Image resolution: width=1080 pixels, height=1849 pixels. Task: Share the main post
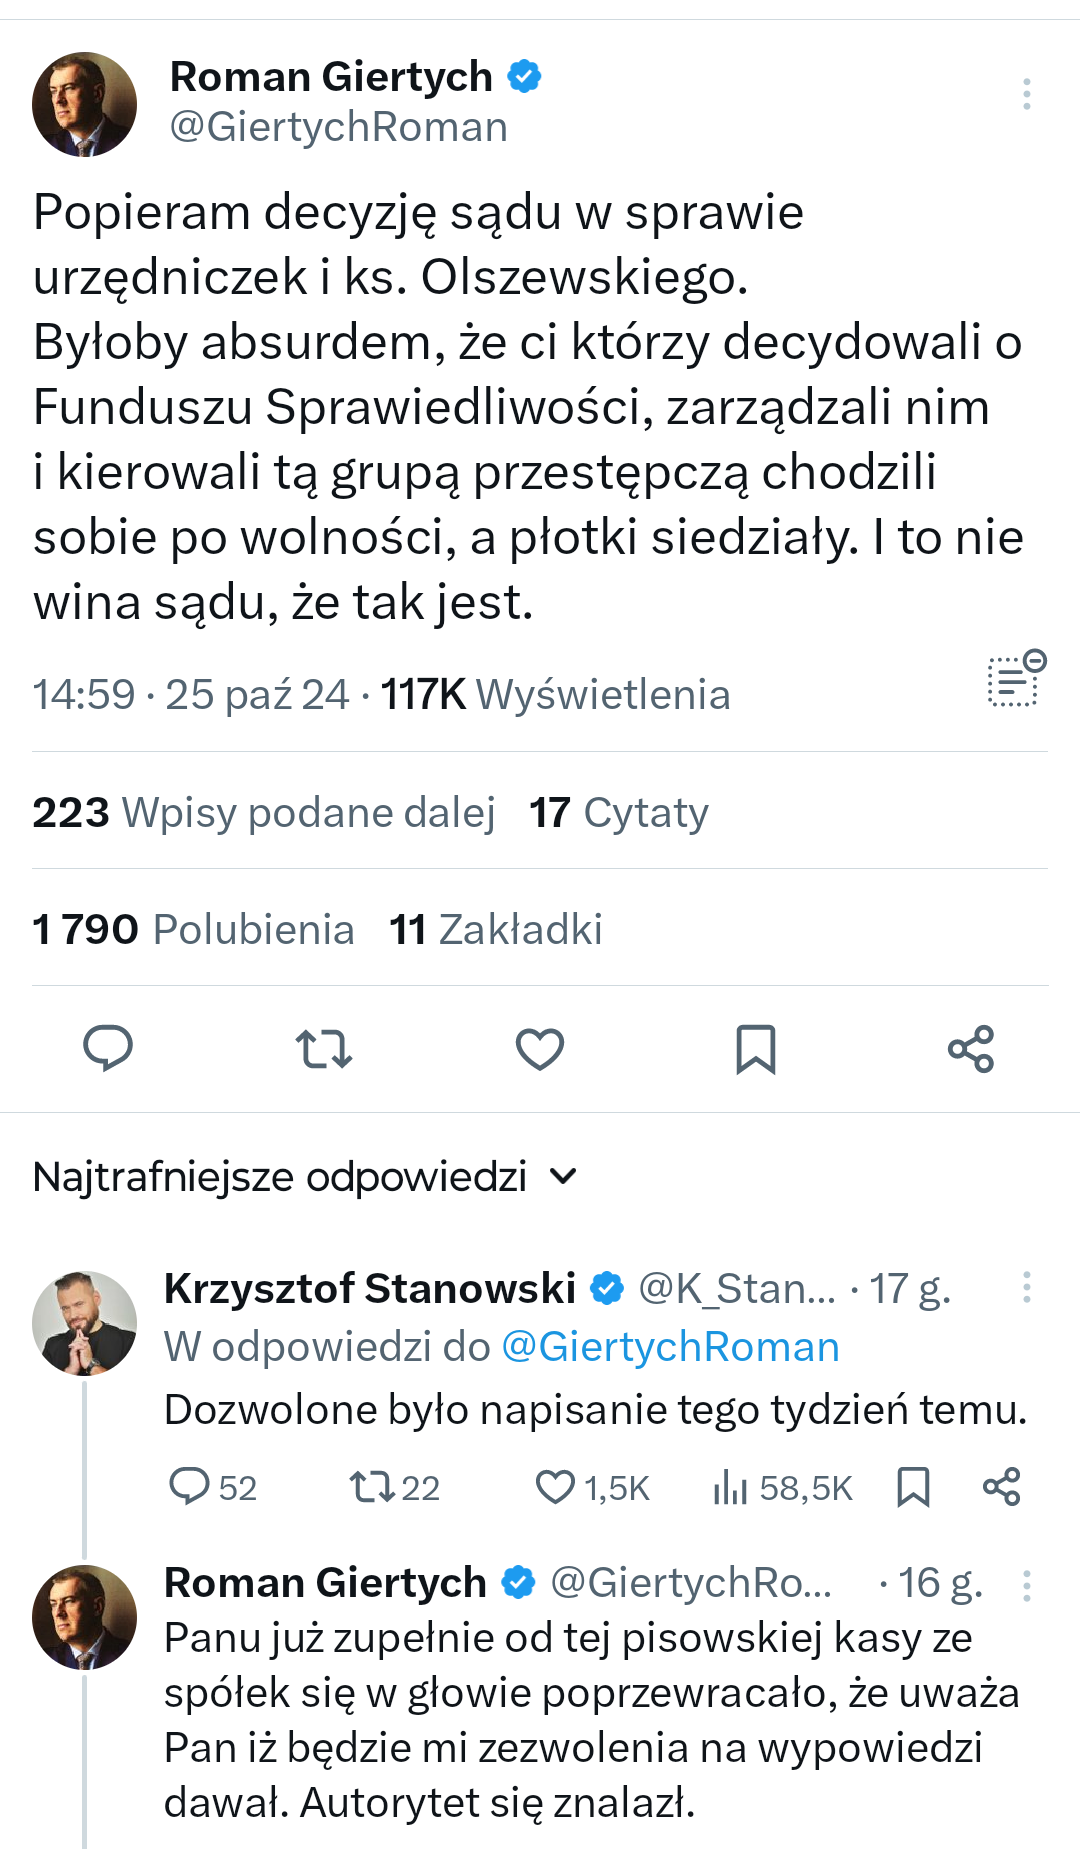(x=971, y=1048)
